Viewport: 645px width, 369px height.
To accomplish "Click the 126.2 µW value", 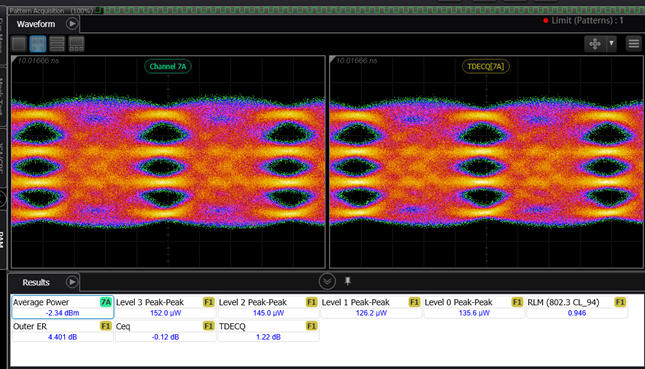I will coord(371,313).
